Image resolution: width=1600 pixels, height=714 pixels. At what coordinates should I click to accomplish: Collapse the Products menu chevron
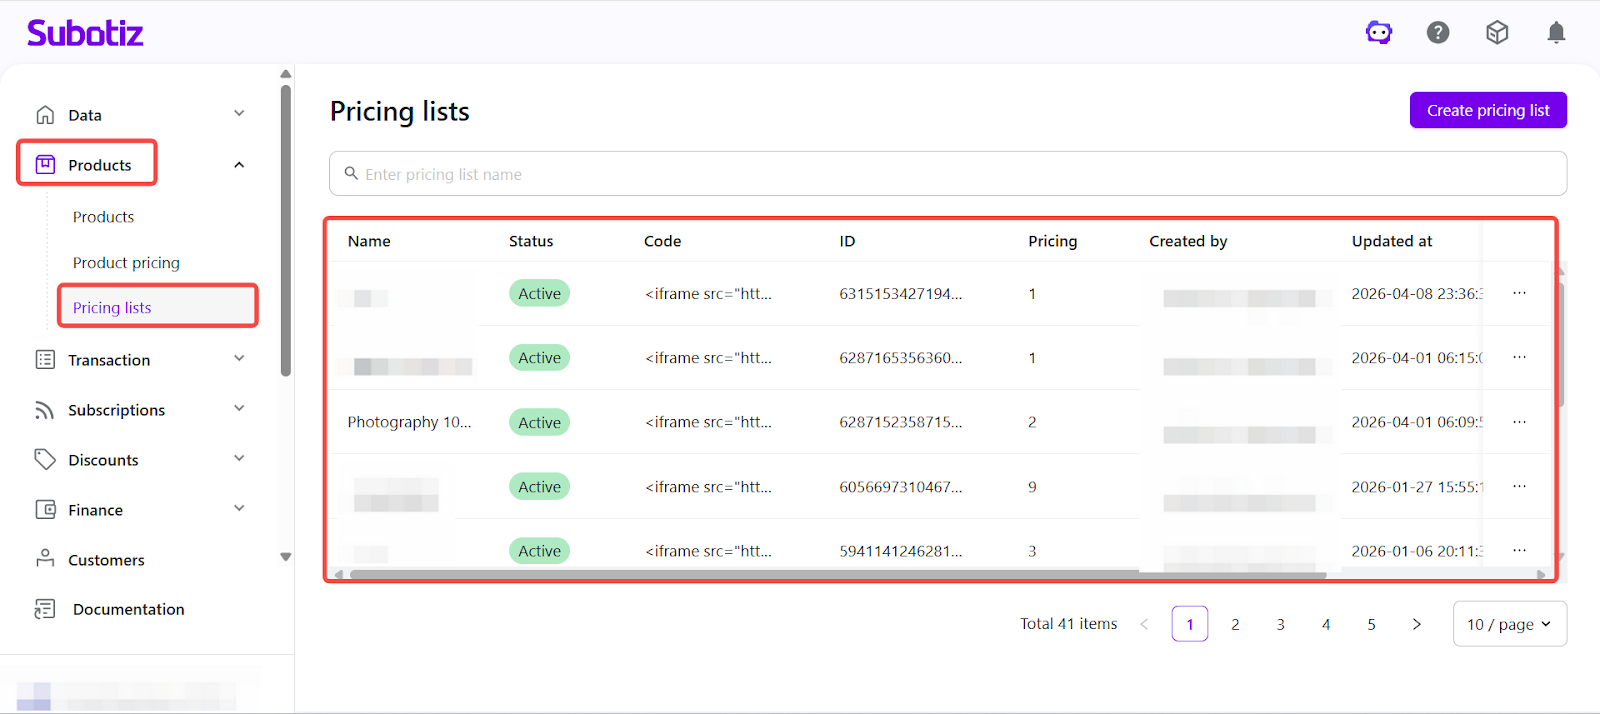(239, 165)
